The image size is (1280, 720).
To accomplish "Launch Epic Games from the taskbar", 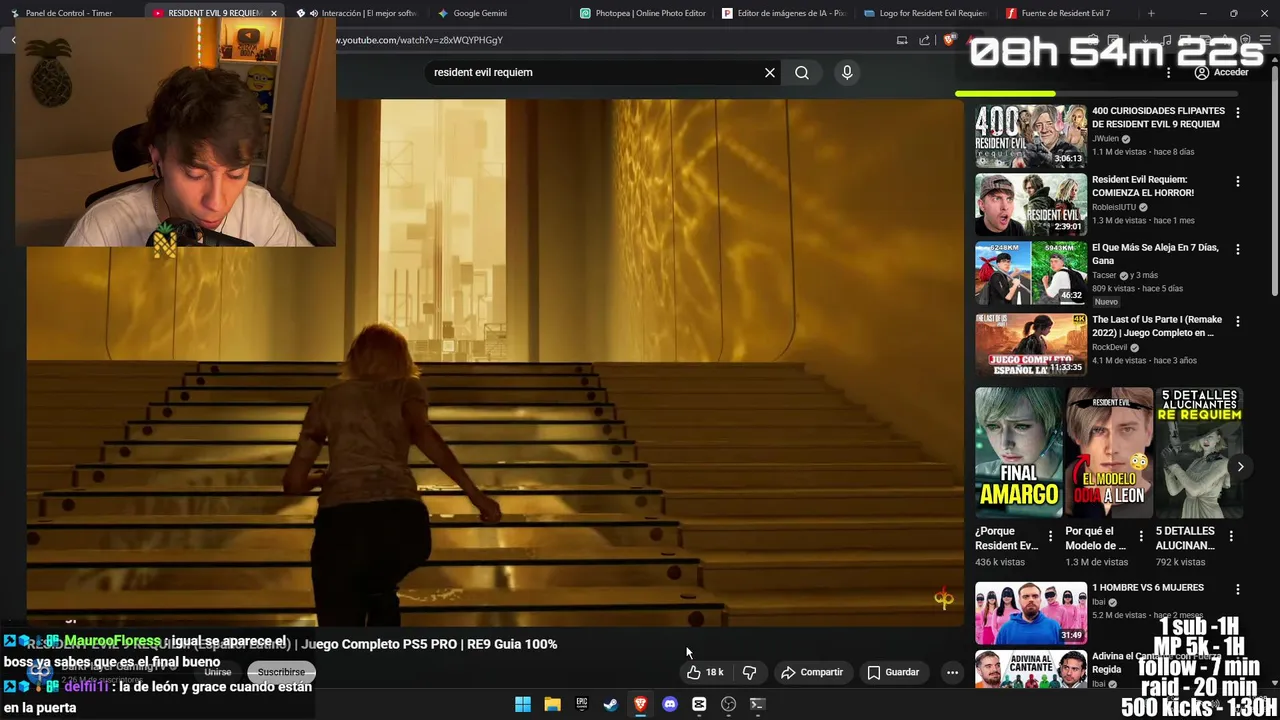I will pyautogui.click(x=581, y=704).
